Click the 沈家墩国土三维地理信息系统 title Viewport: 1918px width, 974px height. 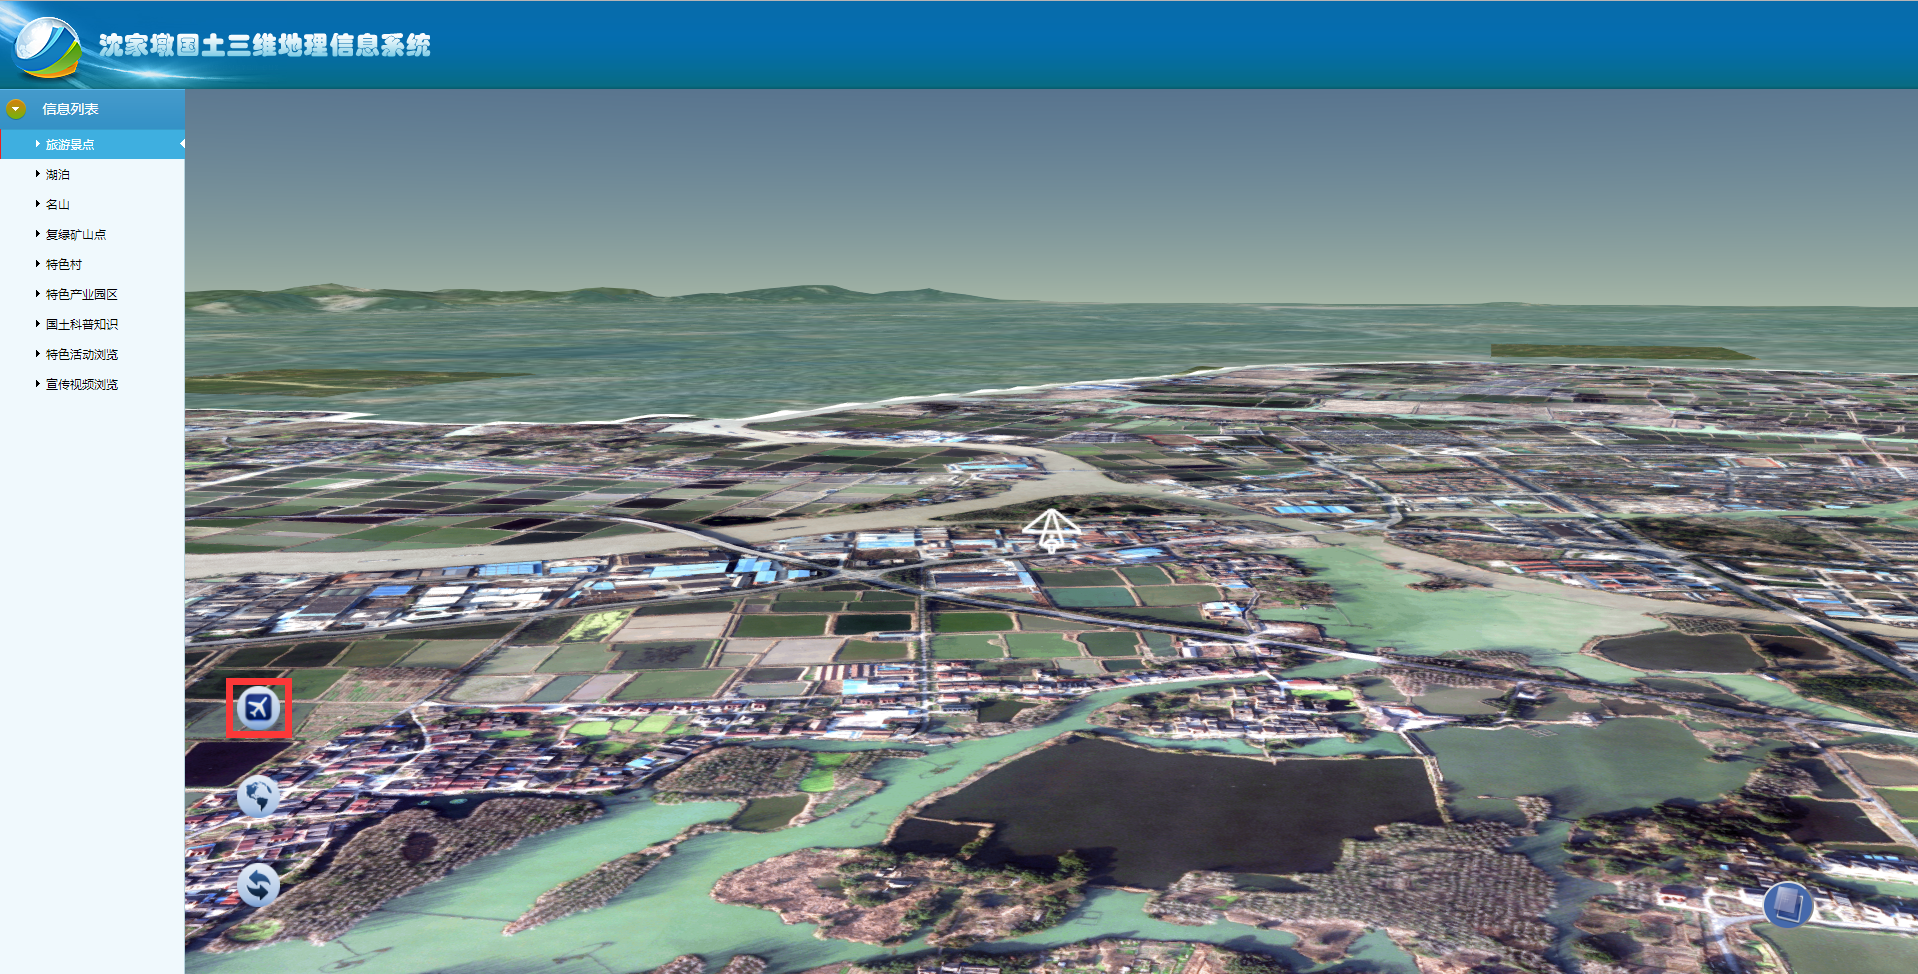pyautogui.click(x=265, y=45)
